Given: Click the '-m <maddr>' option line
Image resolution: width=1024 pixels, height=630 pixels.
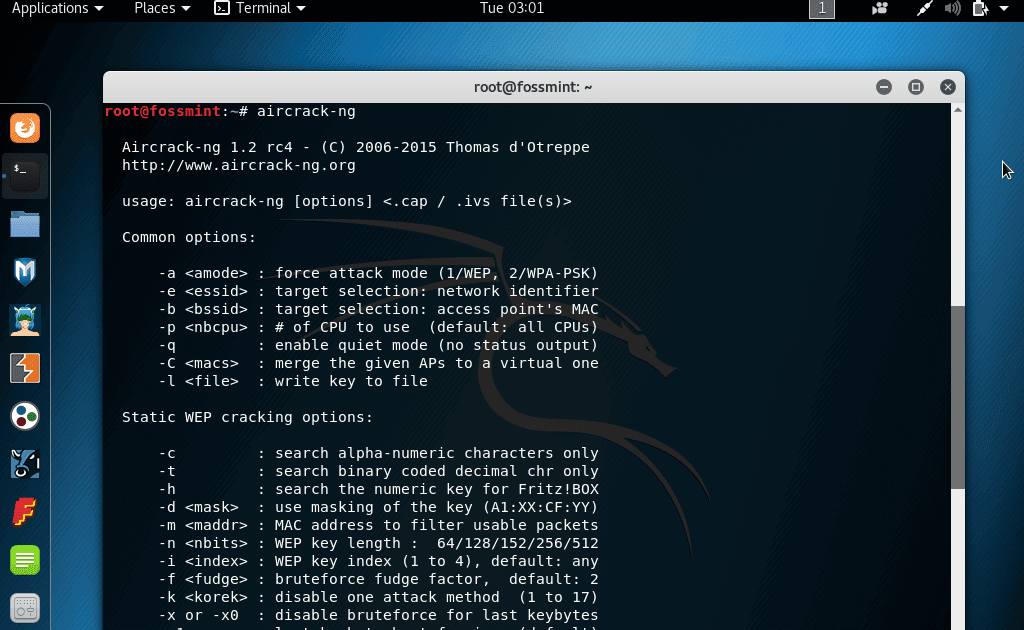Looking at the screenshot, I should [x=378, y=525].
